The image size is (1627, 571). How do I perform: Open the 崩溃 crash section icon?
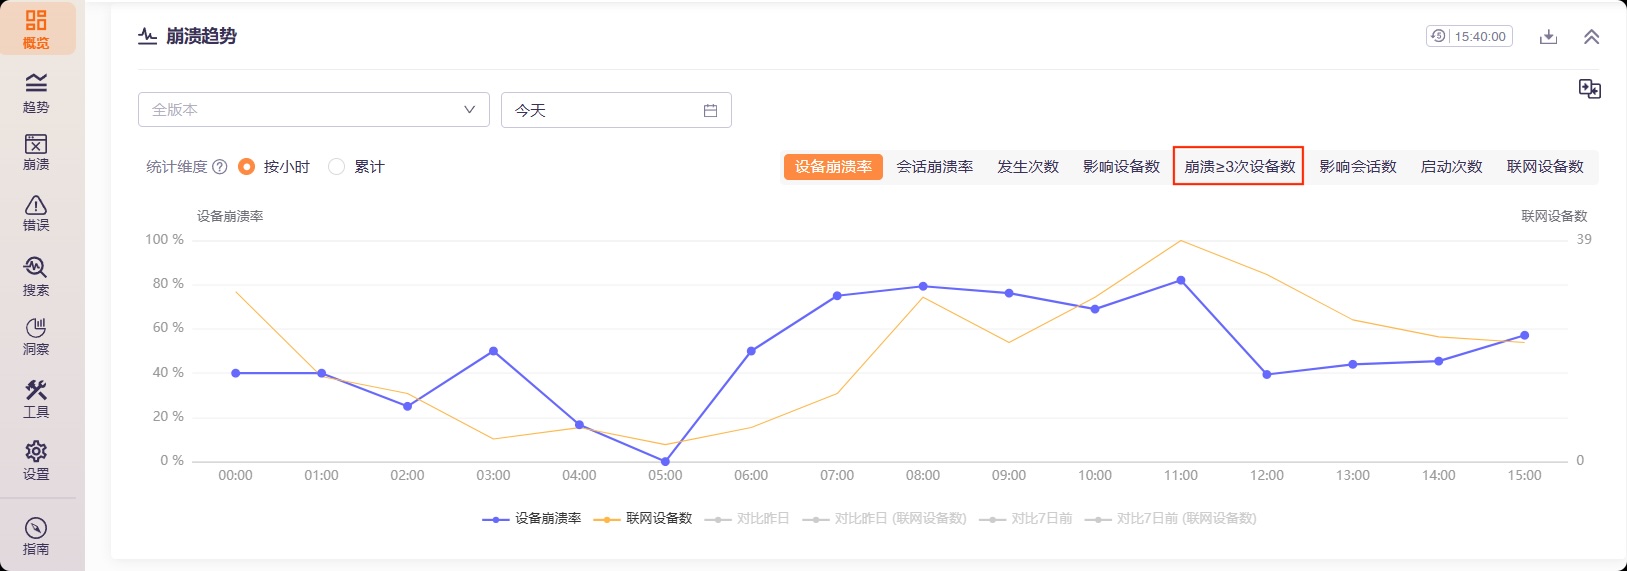coord(36,152)
